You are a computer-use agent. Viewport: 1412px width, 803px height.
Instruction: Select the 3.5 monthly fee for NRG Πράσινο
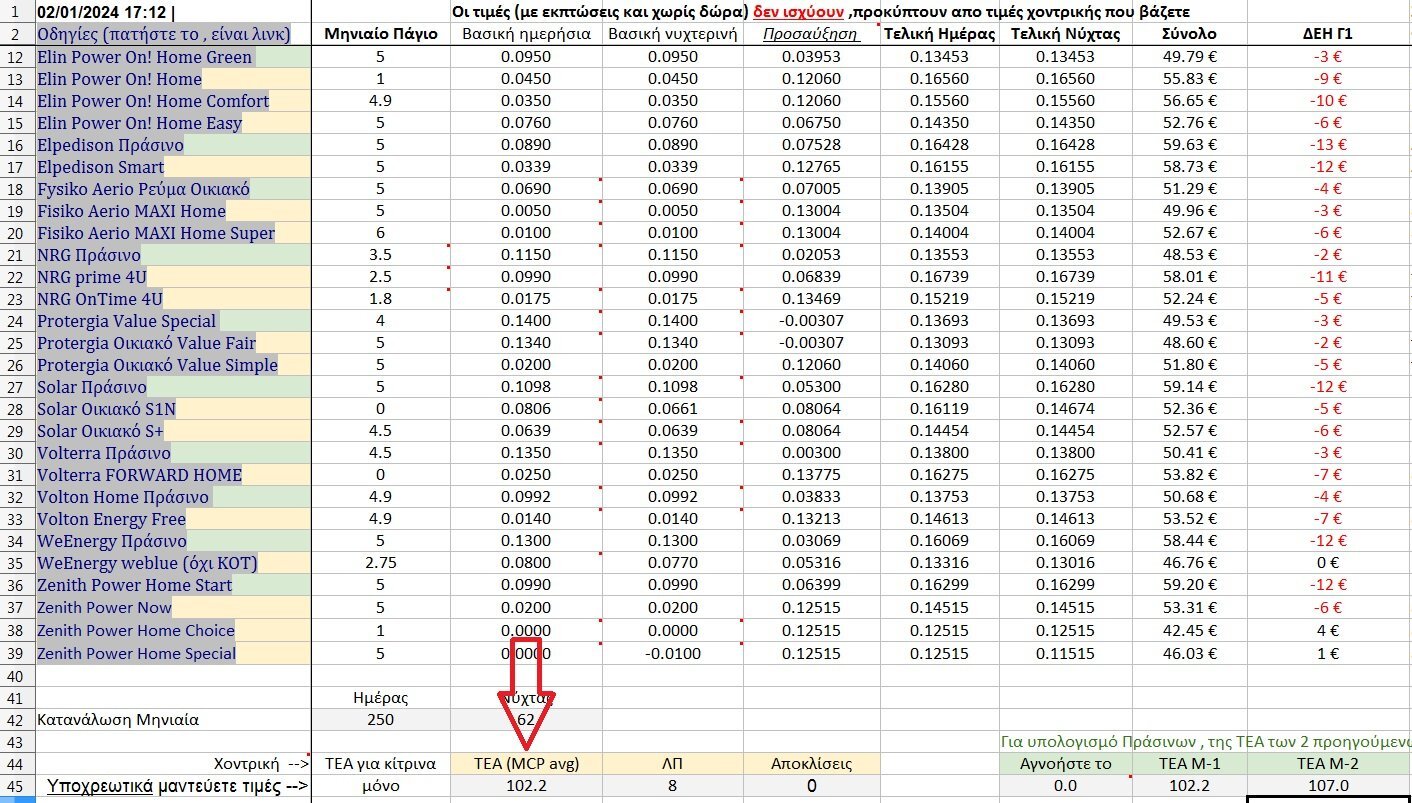point(381,255)
